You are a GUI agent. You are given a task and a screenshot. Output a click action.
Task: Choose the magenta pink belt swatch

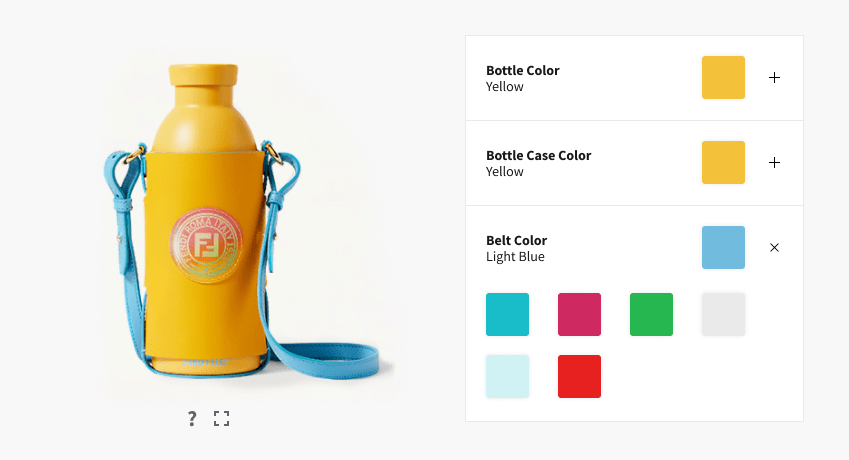tap(579, 314)
